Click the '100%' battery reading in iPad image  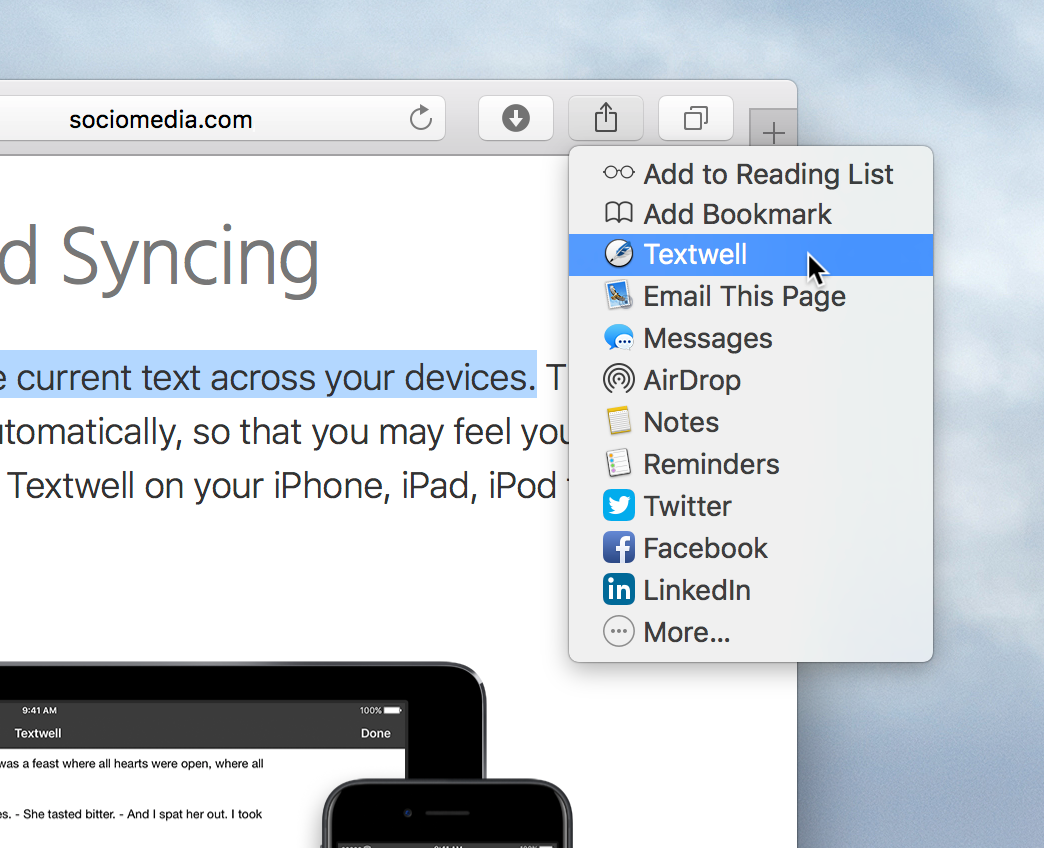(370, 710)
